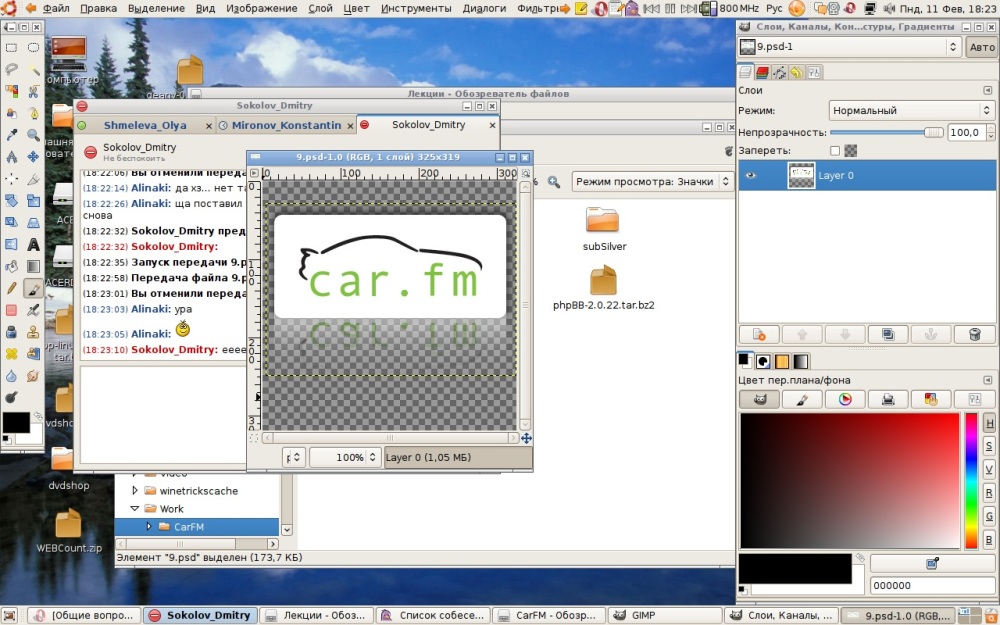The width and height of the screenshot is (1000, 625).
Task: Select the Smudge tool
Action: pos(33,376)
